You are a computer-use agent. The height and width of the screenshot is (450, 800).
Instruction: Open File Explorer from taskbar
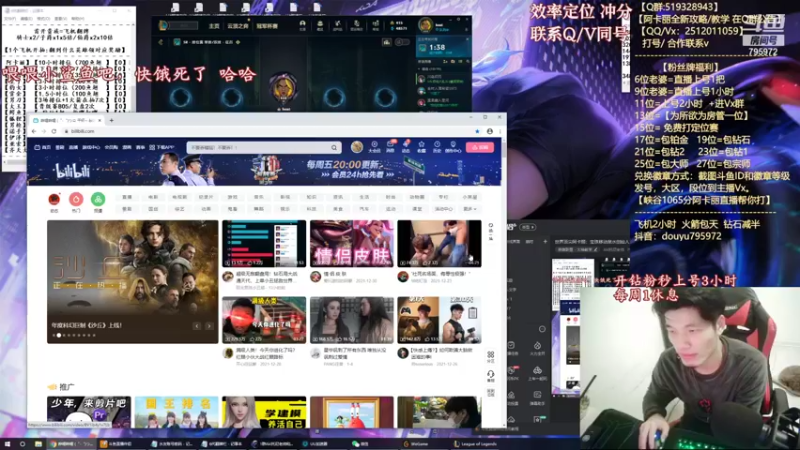click(38, 444)
